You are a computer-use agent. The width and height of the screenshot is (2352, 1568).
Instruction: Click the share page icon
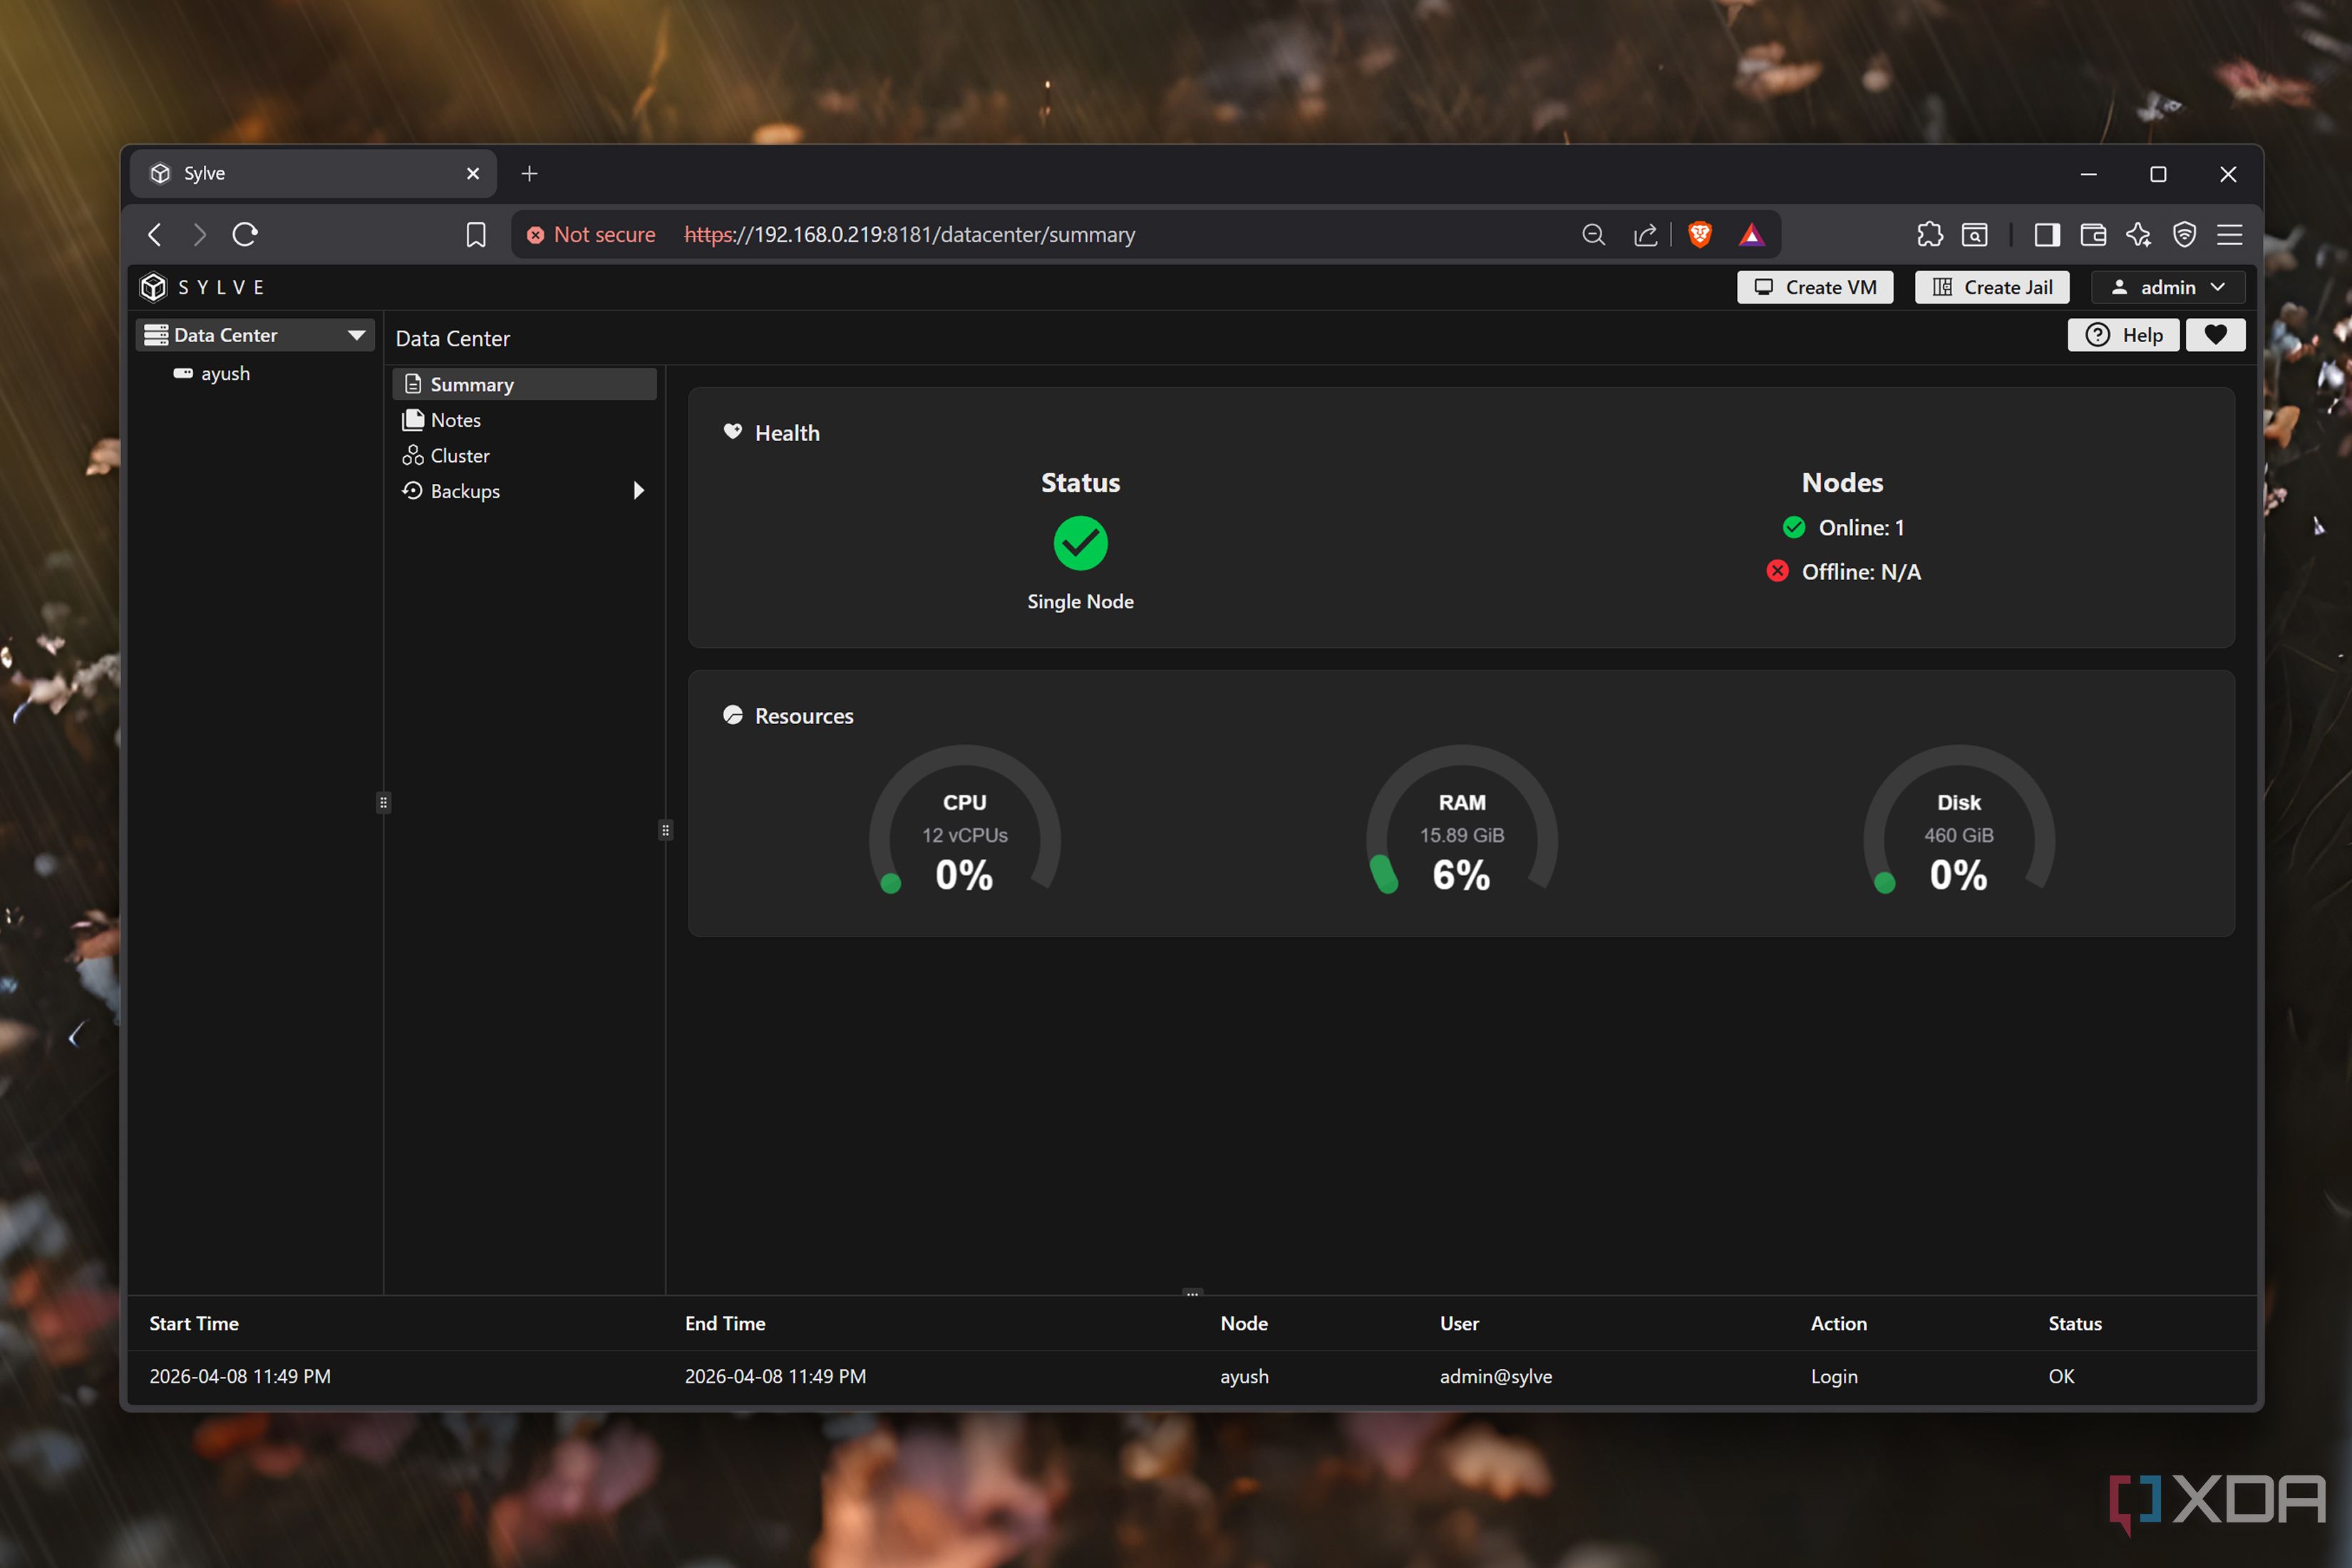1645,234
